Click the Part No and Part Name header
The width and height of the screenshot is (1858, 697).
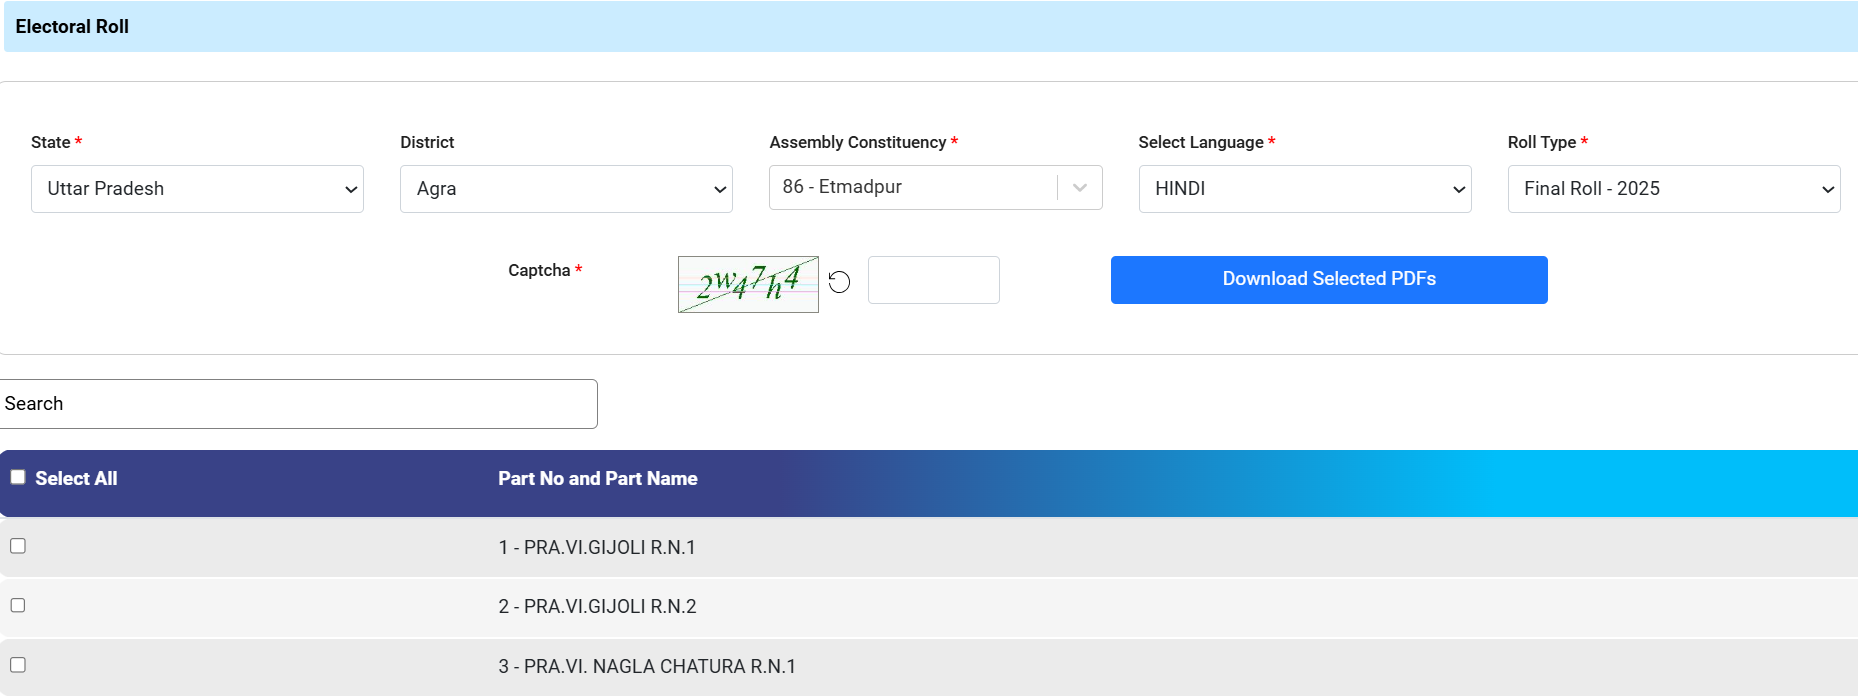pos(597,479)
